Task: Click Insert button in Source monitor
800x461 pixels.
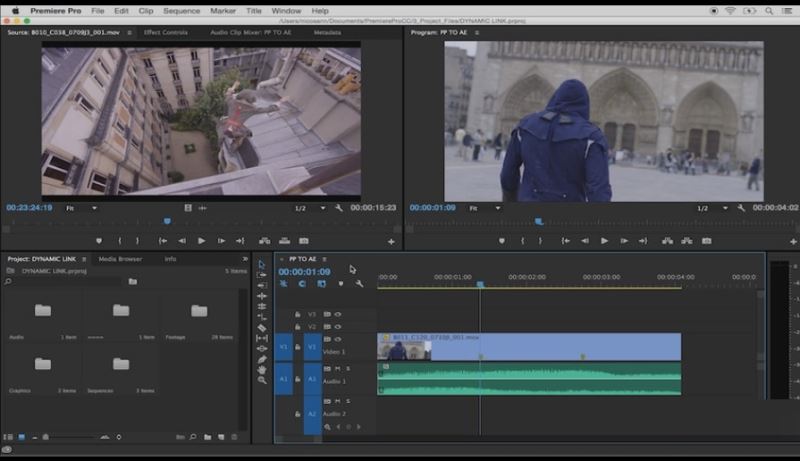Action: (264, 241)
